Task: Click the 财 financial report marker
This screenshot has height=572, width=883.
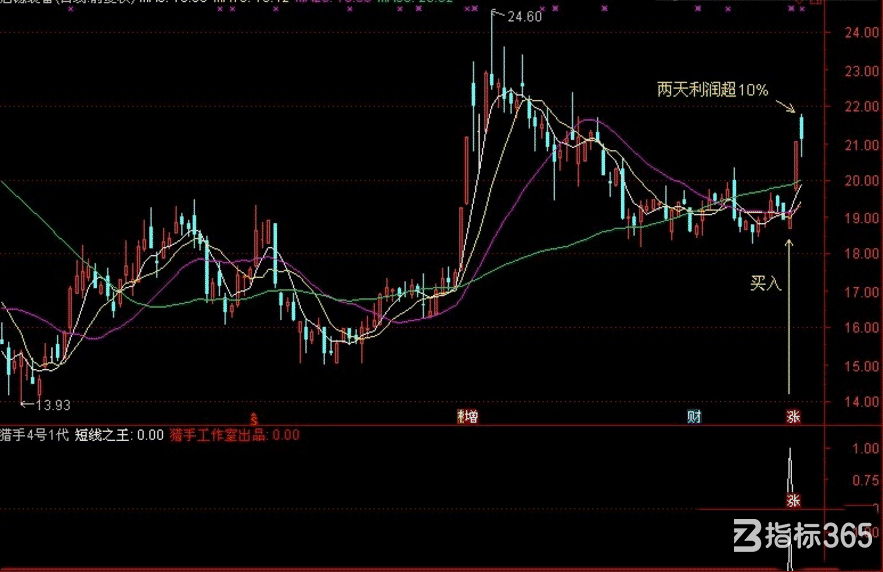Action: 694,417
